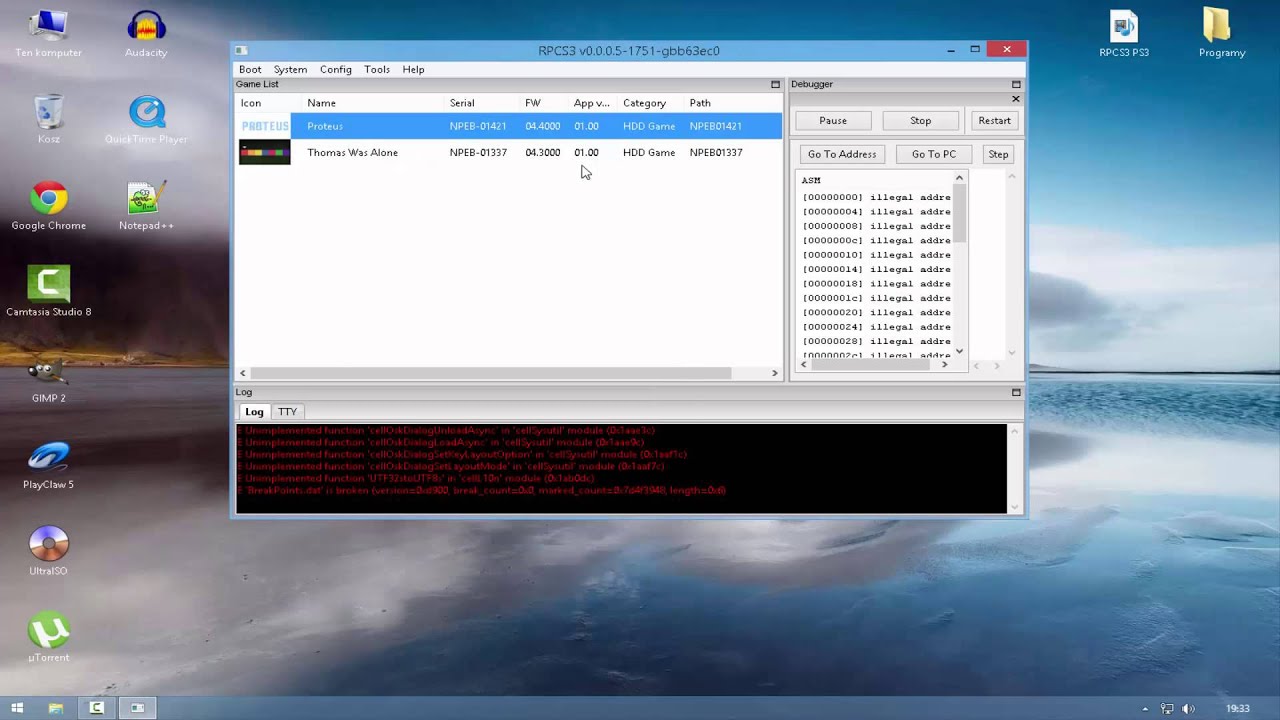Open the System menu
Viewport: 1280px width, 720px height.
click(x=290, y=69)
